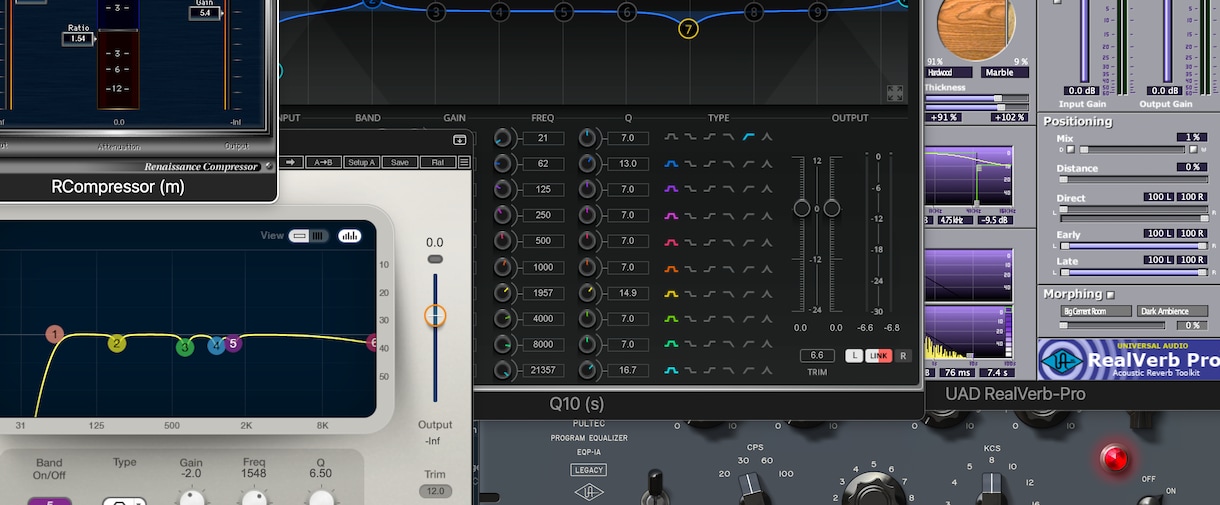The image size is (1220, 505).
Task: Select bell filter type for 1957 Hz band
Action: (672, 293)
